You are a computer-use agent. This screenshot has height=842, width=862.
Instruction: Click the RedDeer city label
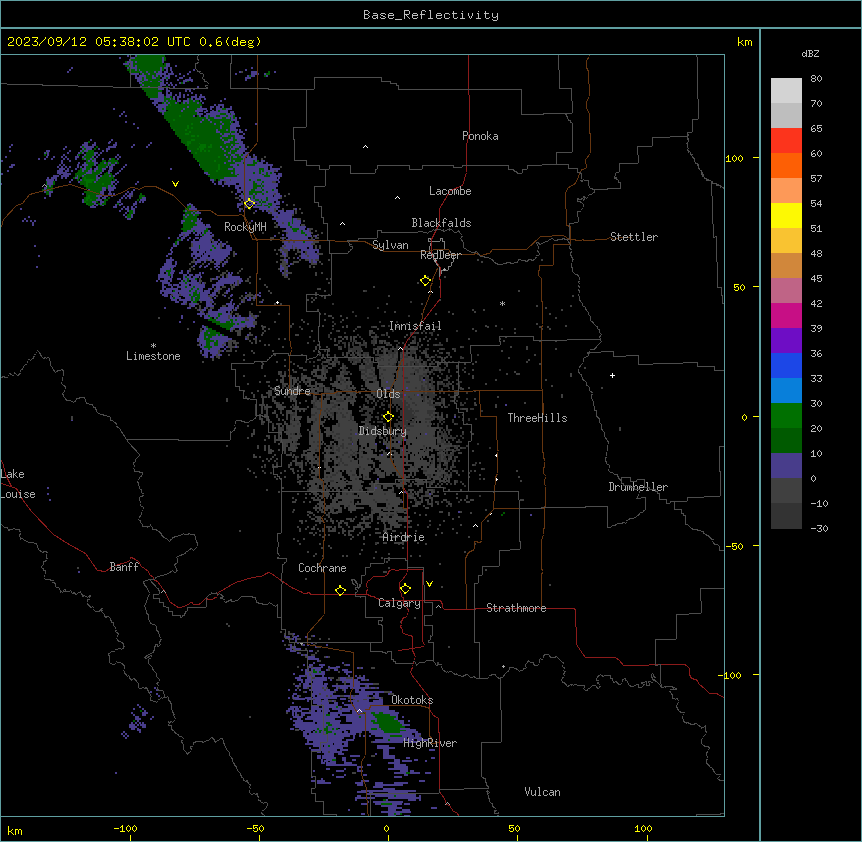click(440, 255)
